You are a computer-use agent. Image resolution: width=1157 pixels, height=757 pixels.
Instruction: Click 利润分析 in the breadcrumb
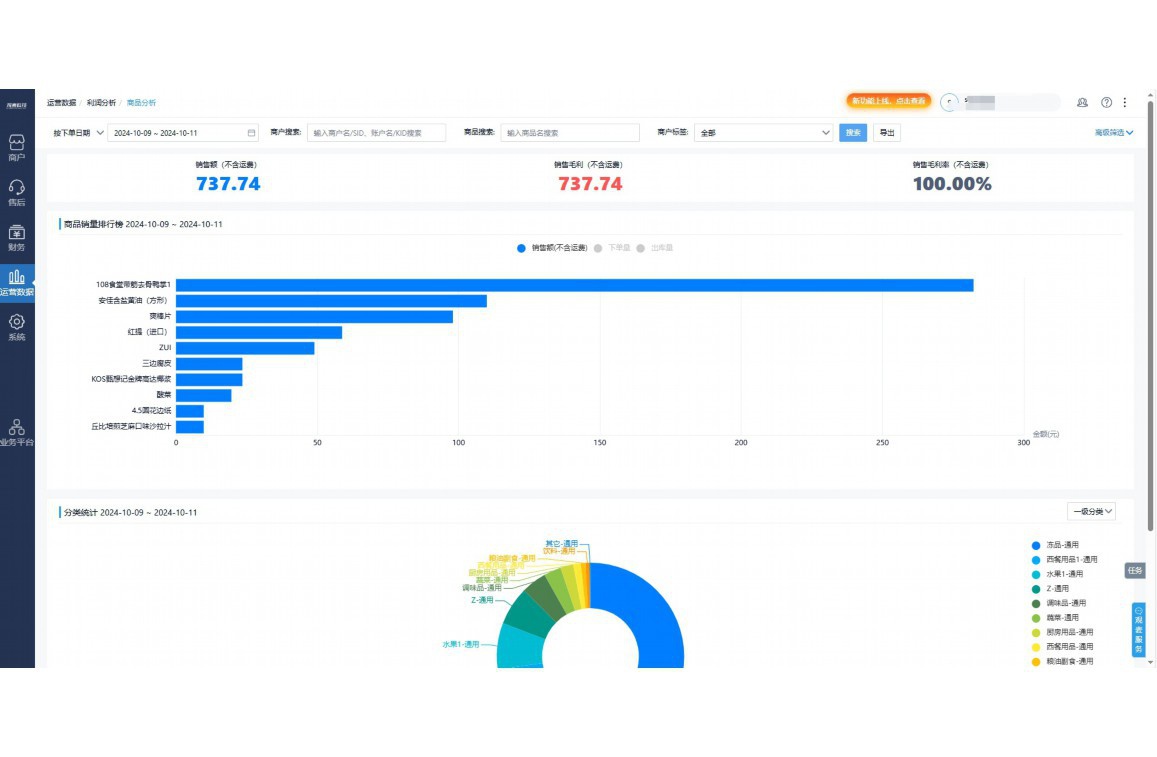(x=101, y=103)
